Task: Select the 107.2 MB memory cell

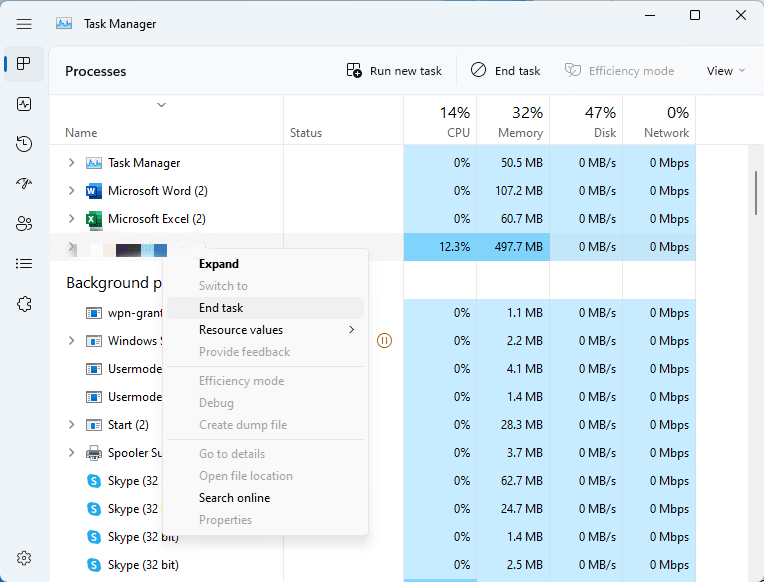Action: 513,191
